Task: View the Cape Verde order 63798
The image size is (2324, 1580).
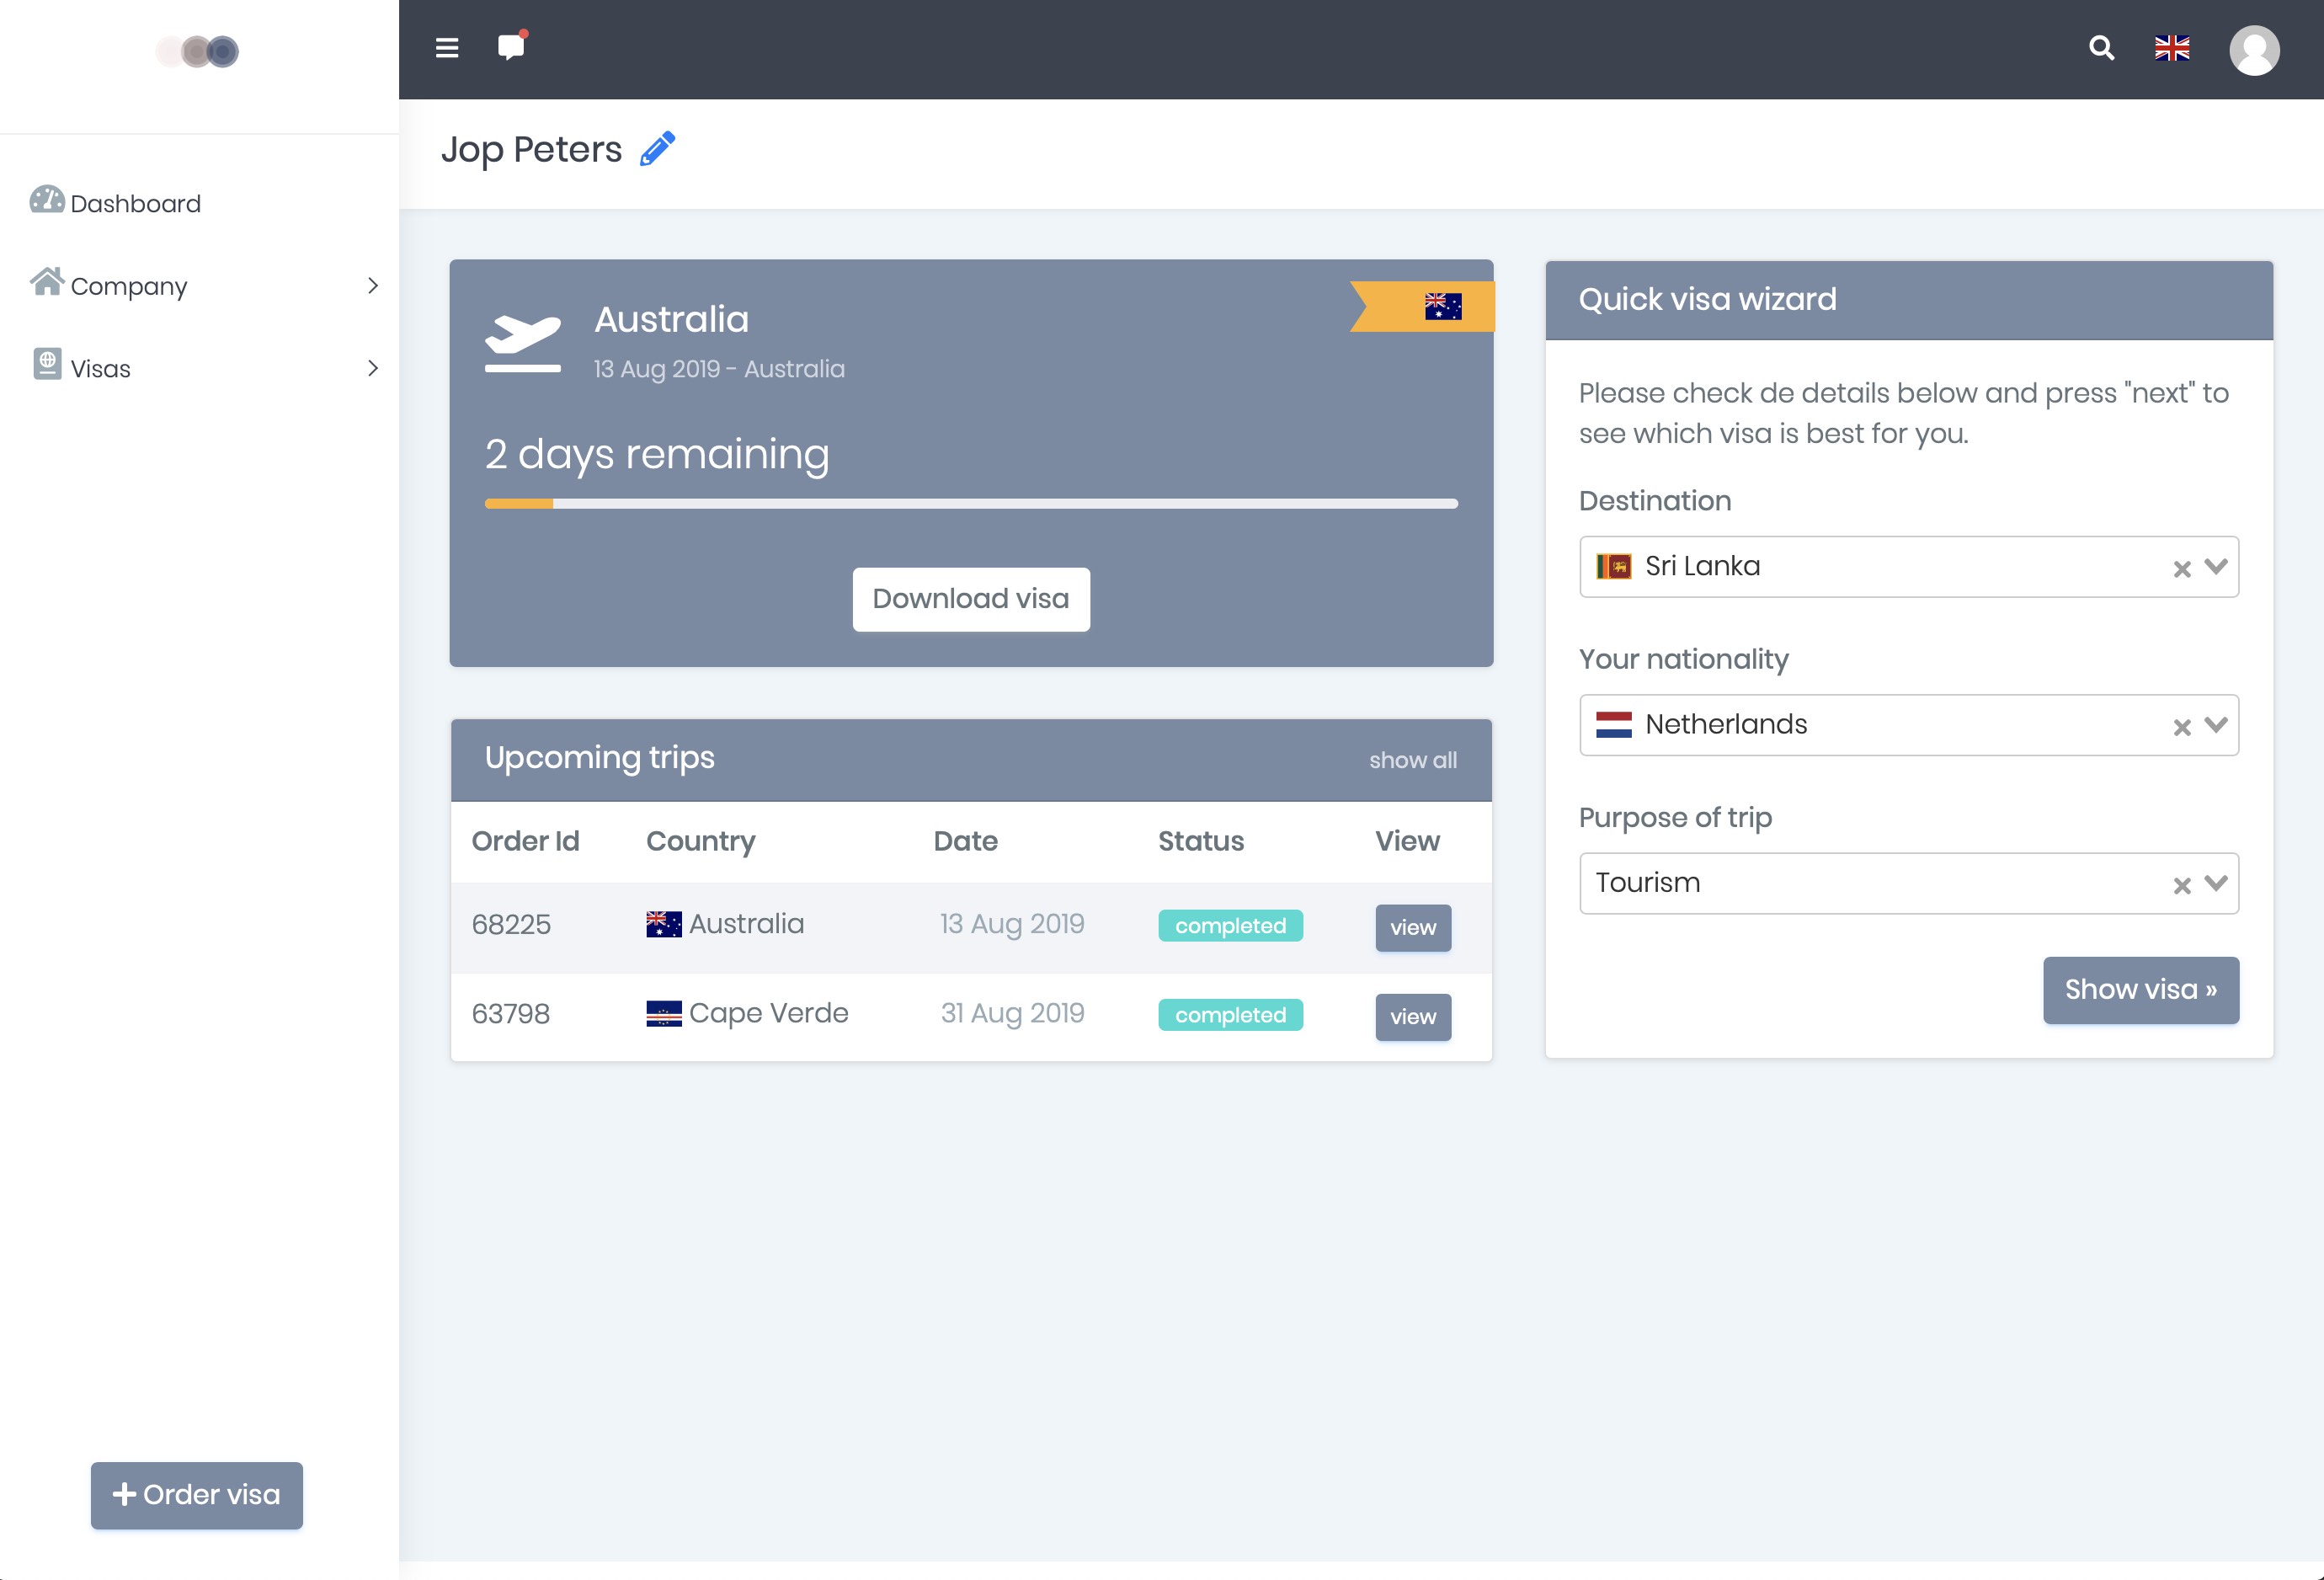Action: [1413, 1016]
